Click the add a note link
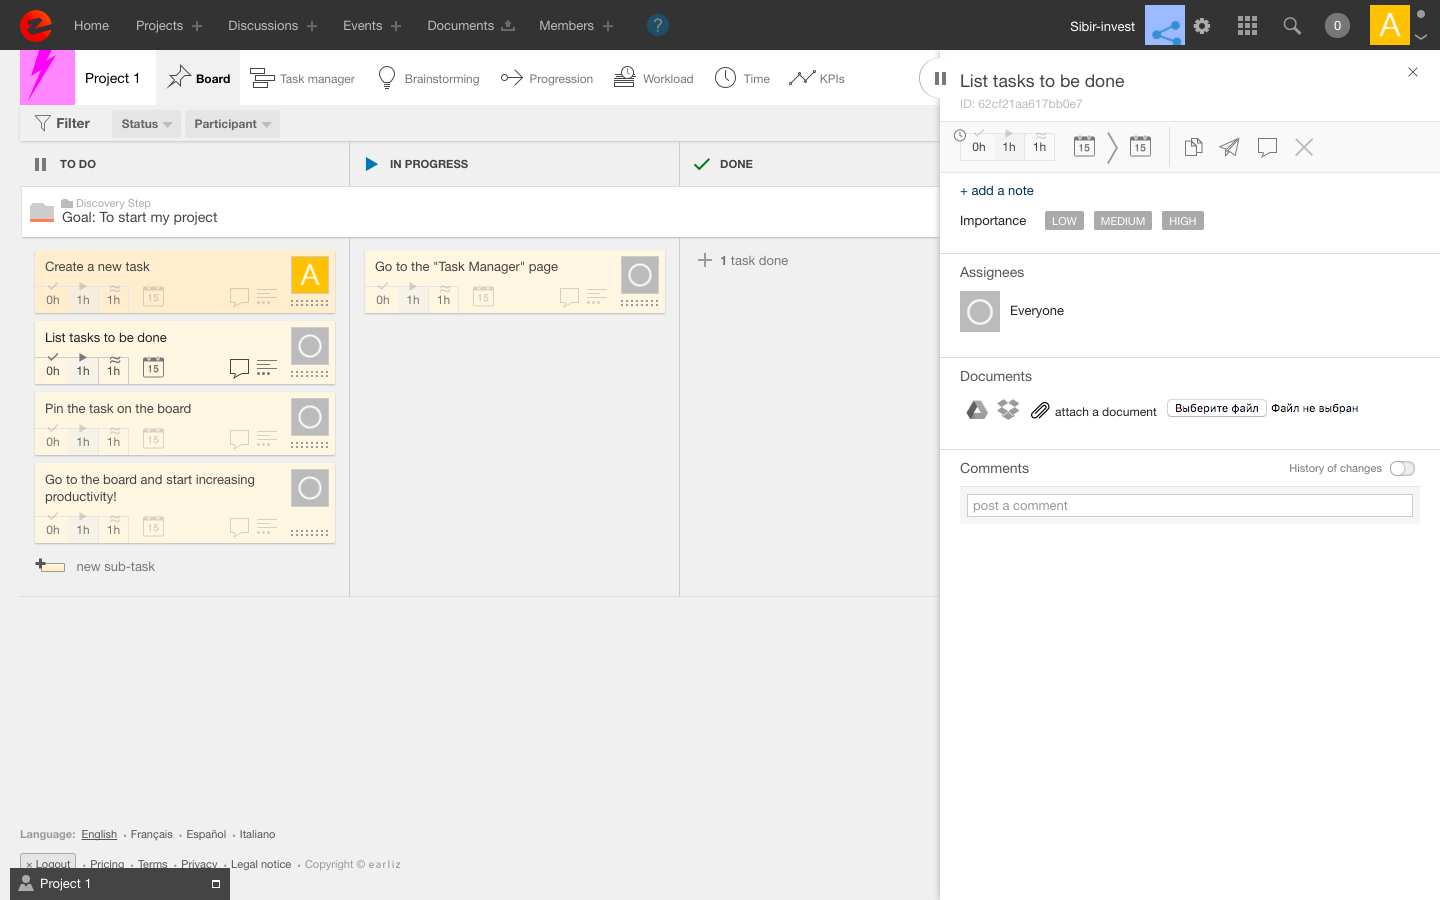 (997, 191)
